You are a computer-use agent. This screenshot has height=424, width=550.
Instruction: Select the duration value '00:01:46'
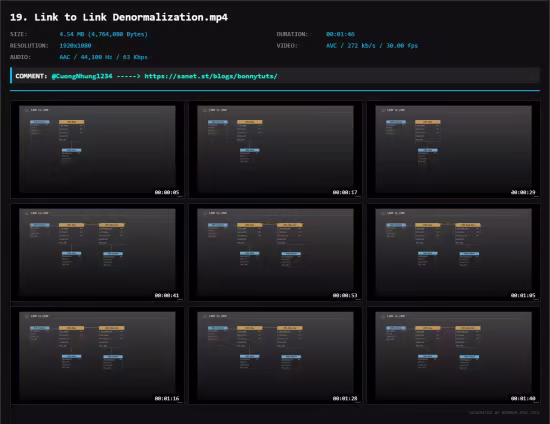pyautogui.click(x=340, y=34)
